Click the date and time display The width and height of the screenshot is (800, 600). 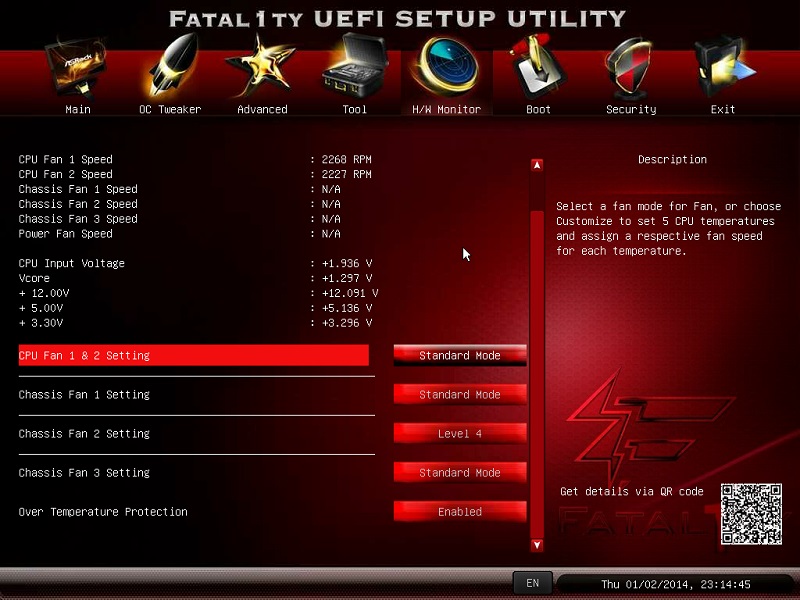click(675, 584)
